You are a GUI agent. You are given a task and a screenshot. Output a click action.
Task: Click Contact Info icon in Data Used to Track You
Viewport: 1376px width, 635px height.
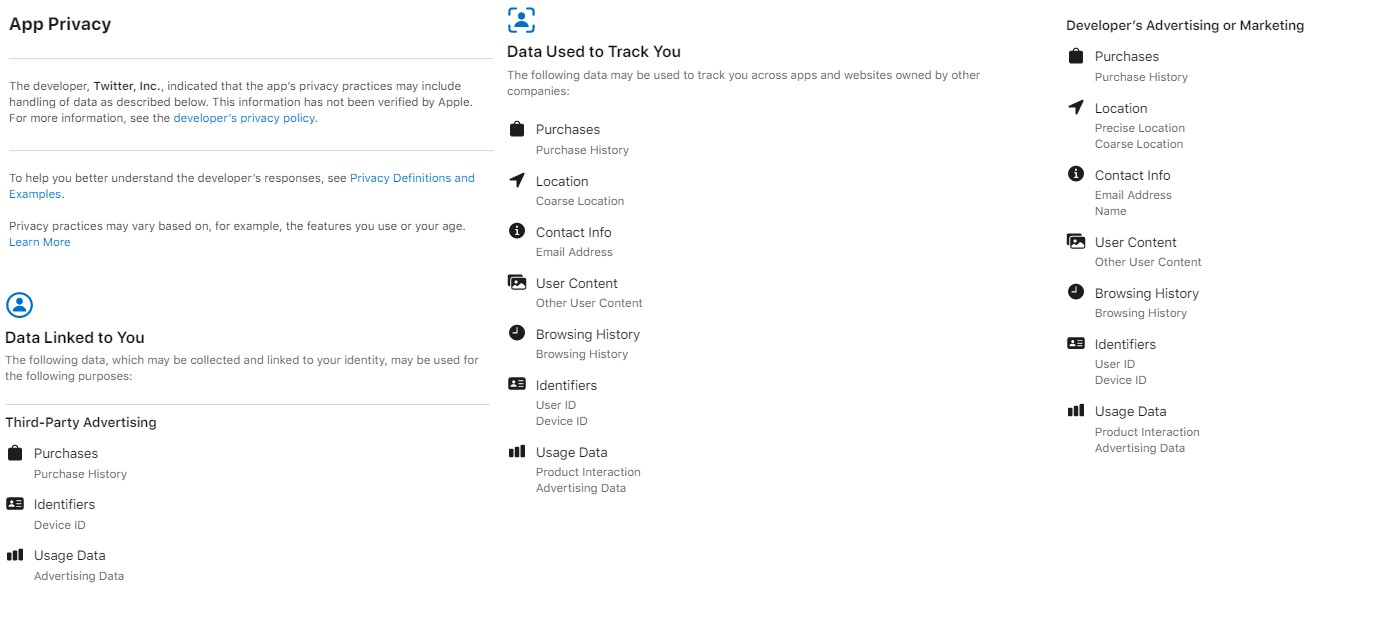click(517, 231)
